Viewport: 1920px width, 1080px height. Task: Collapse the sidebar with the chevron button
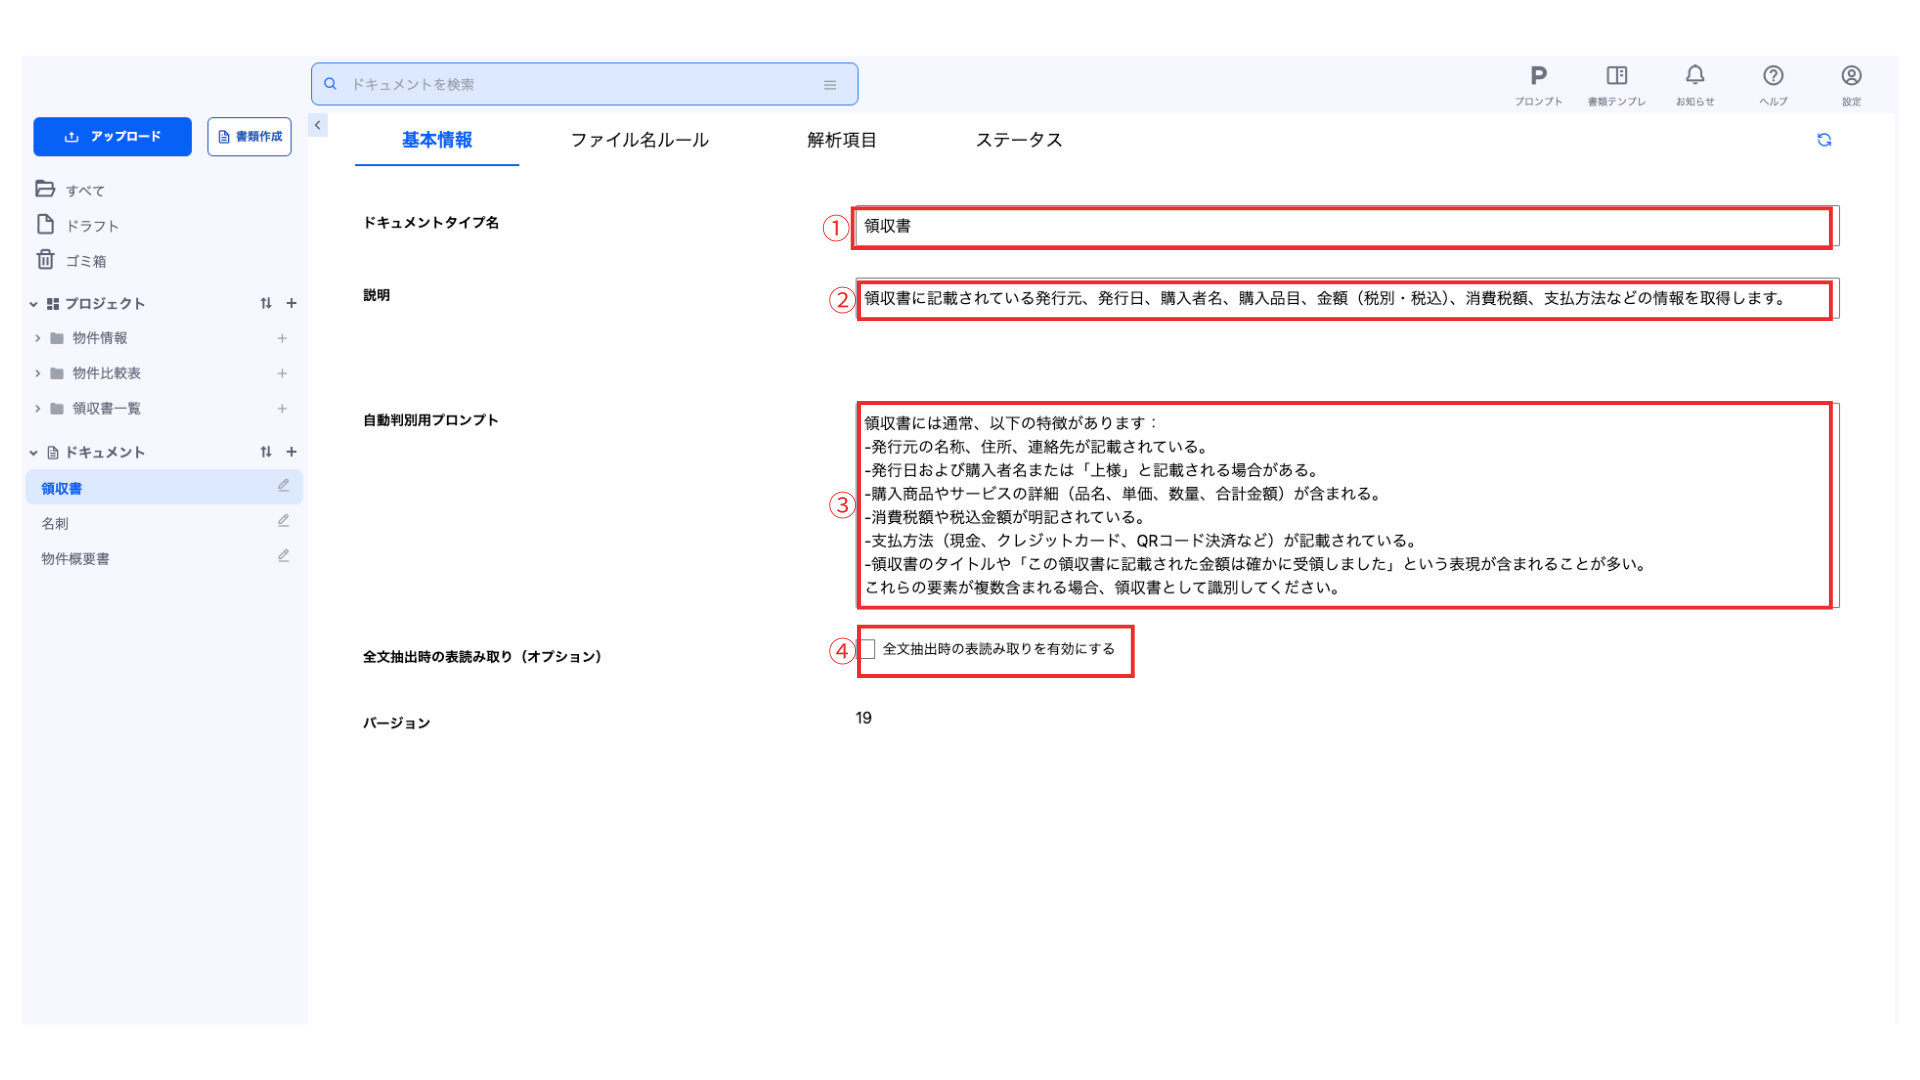click(317, 125)
